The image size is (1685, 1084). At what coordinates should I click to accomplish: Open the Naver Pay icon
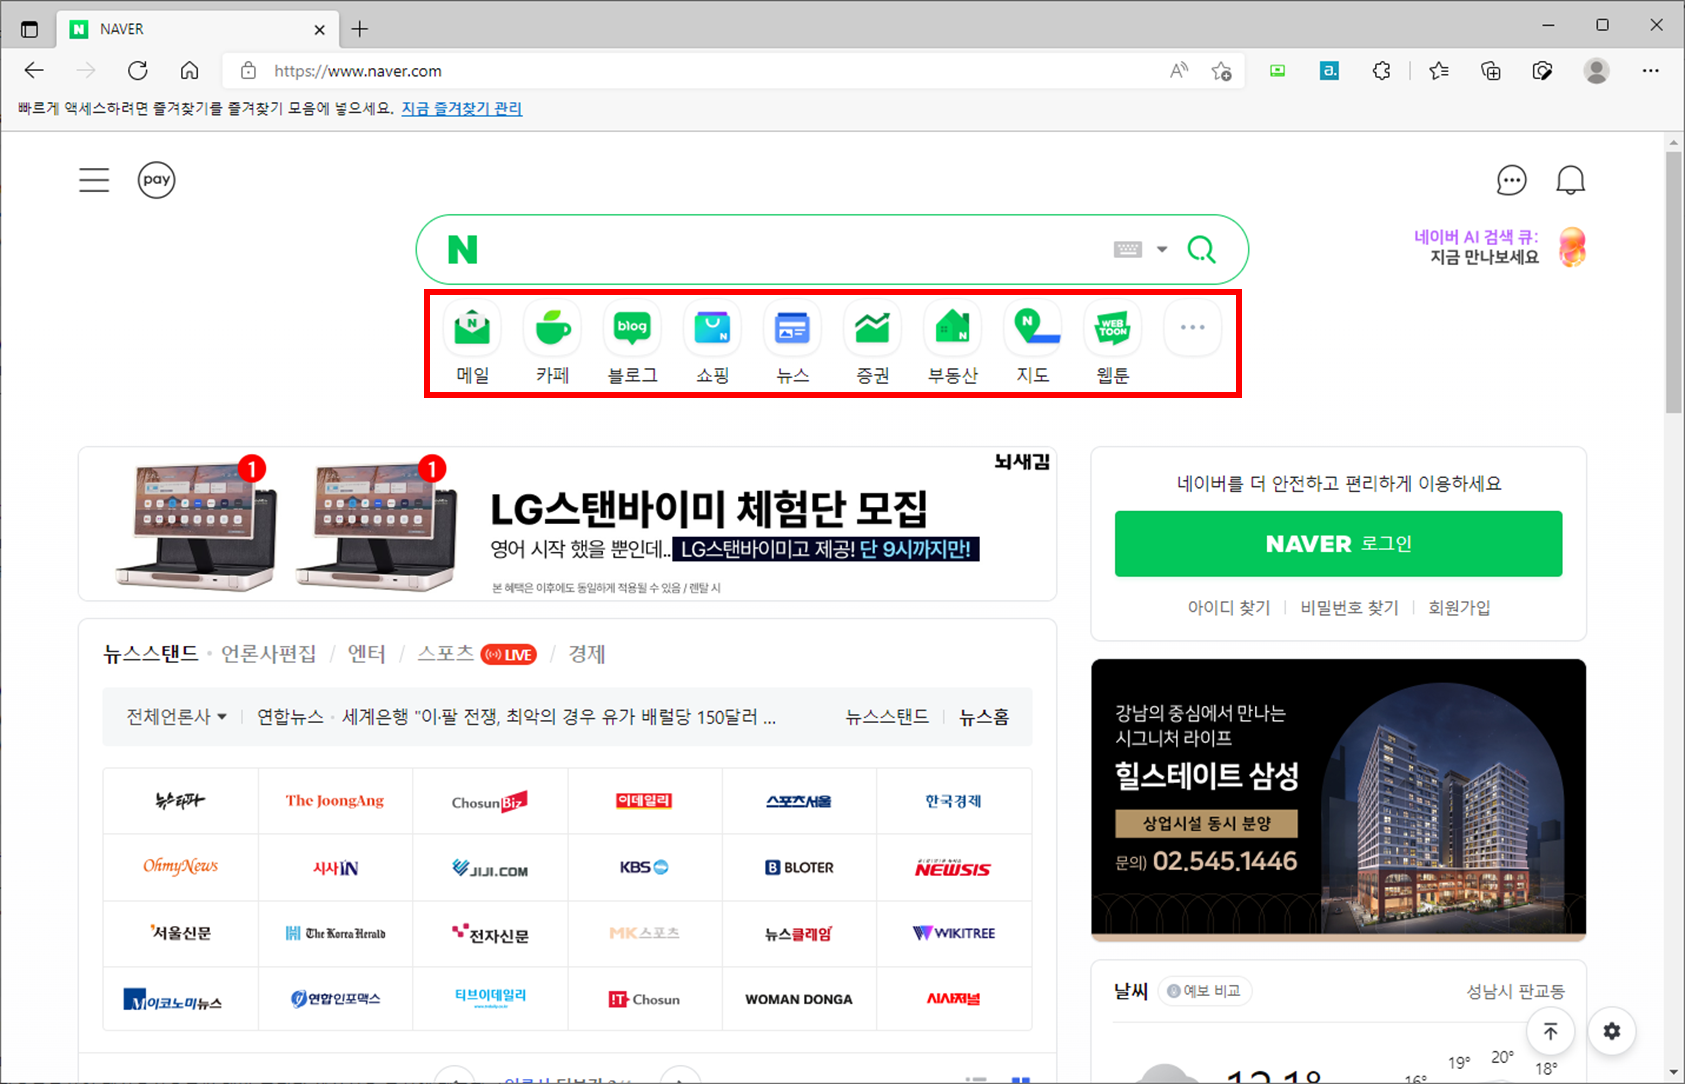coord(156,180)
